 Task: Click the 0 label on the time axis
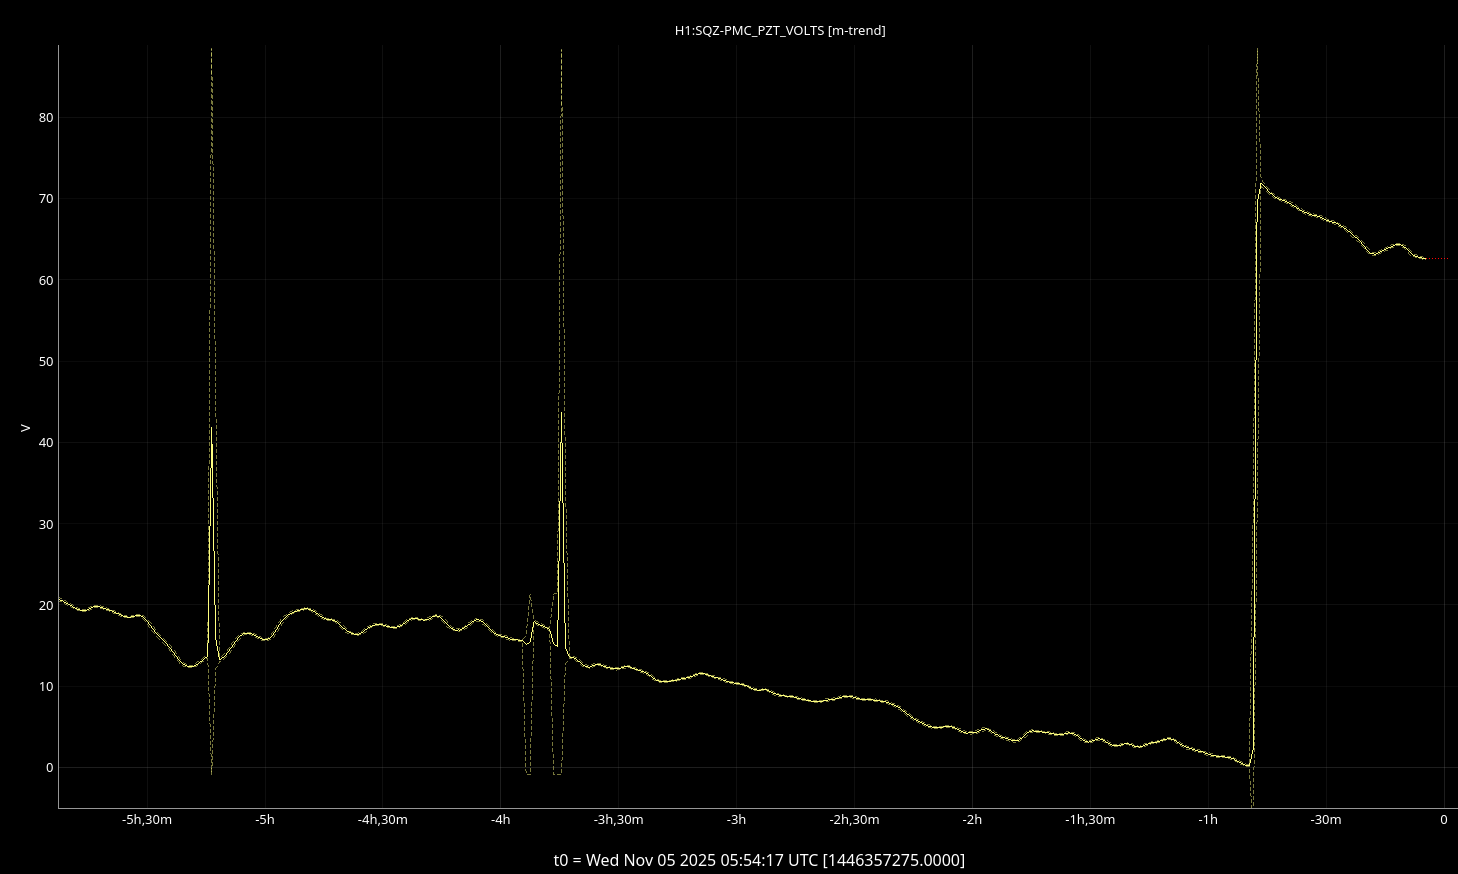click(x=1444, y=820)
